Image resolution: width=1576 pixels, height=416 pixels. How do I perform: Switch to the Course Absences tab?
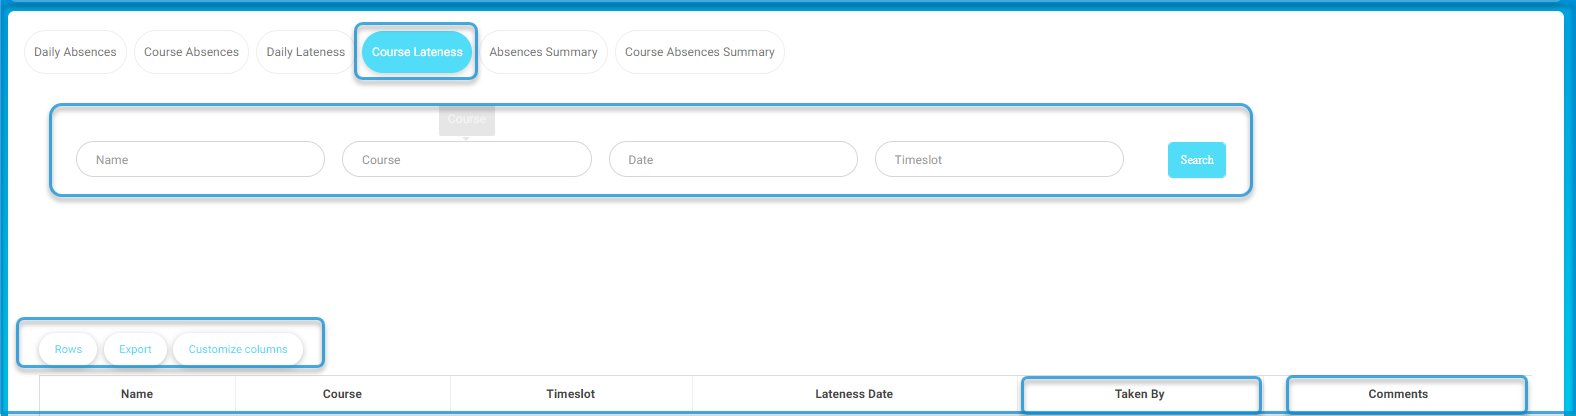[x=191, y=52]
